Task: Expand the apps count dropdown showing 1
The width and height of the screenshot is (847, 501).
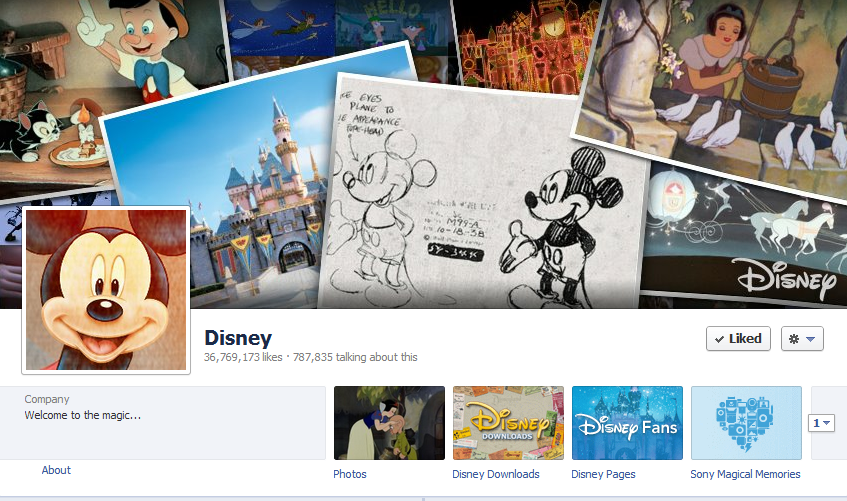Action: pos(822,423)
